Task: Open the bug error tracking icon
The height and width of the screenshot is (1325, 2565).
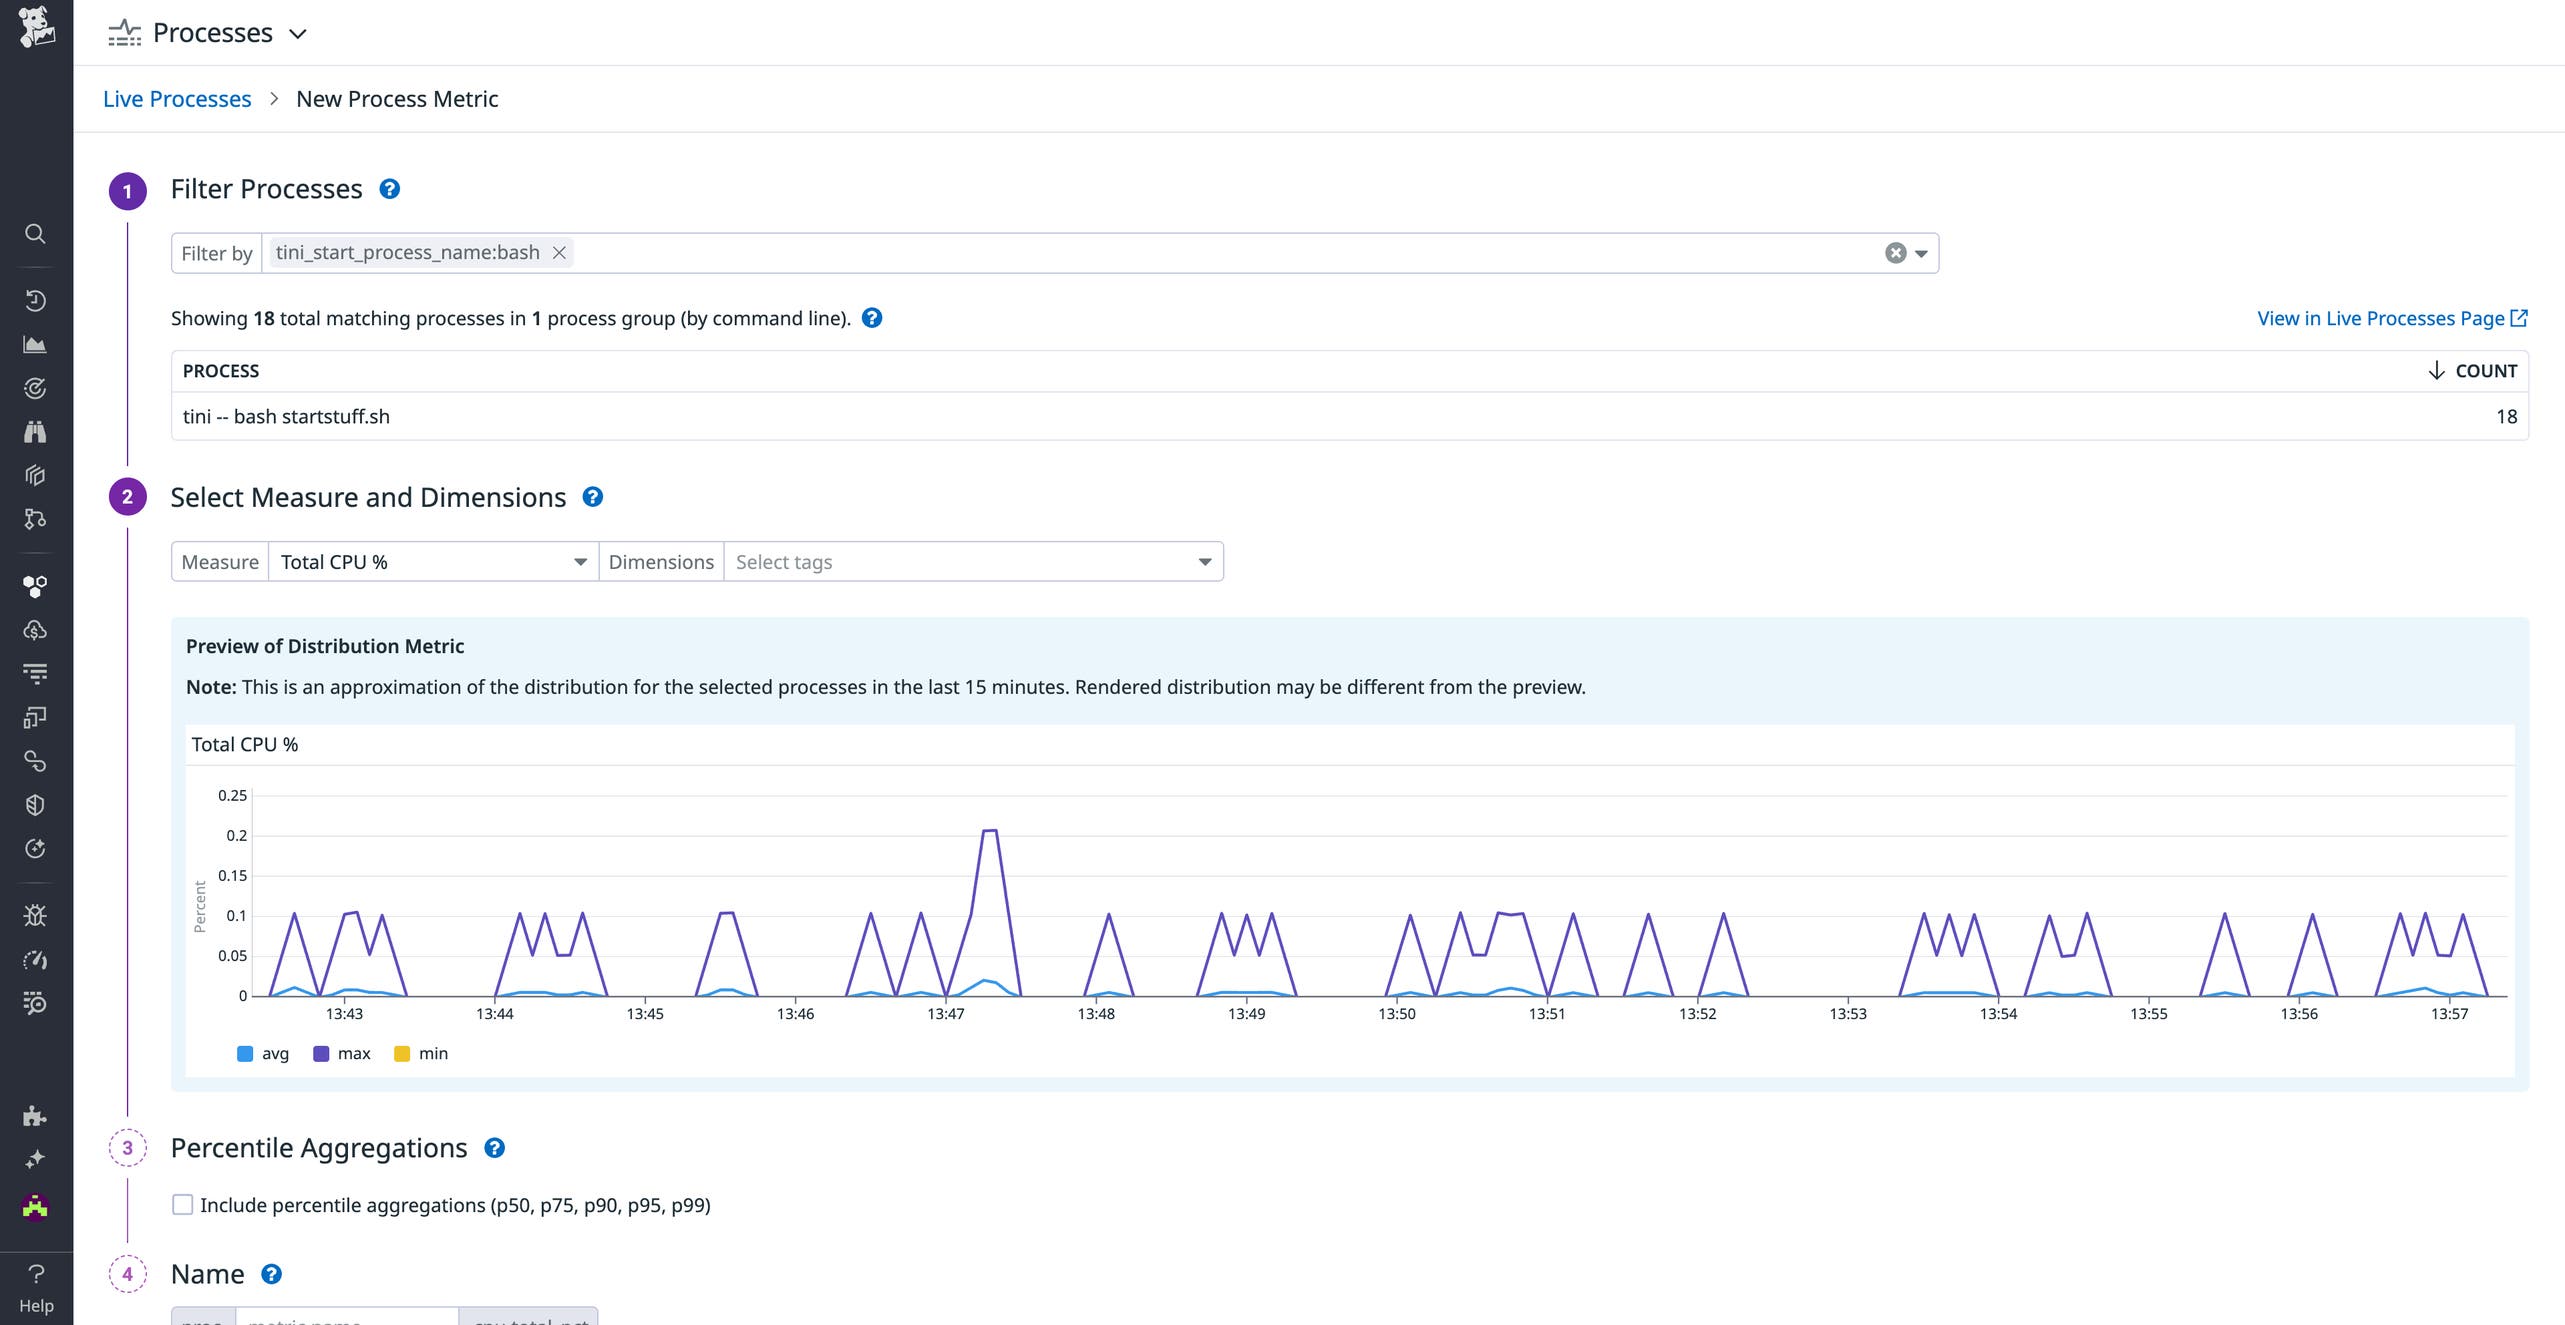Action: click(x=35, y=915)
